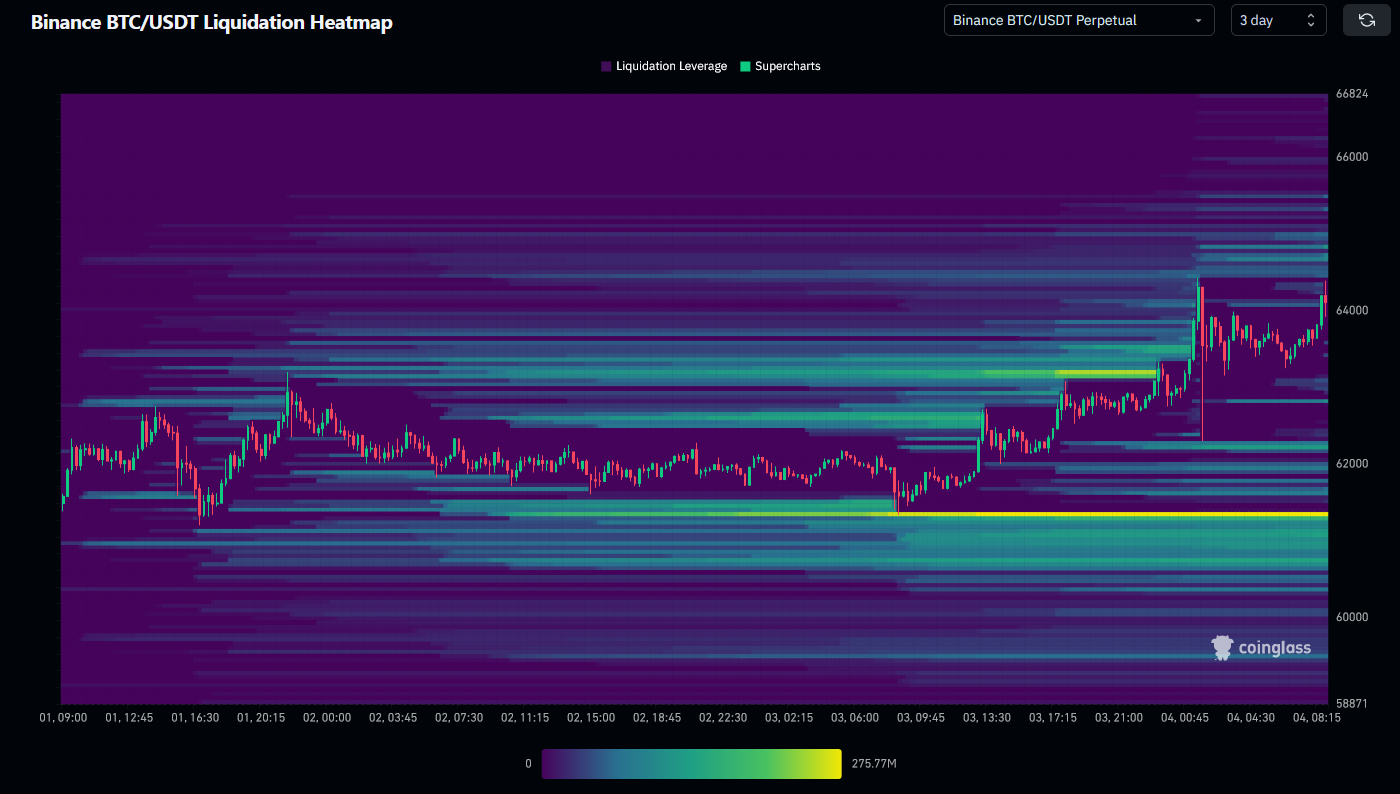Click the purple Liquidation Leverage legend square
This screenshot has width=1400, height=794.
point(606,66)
